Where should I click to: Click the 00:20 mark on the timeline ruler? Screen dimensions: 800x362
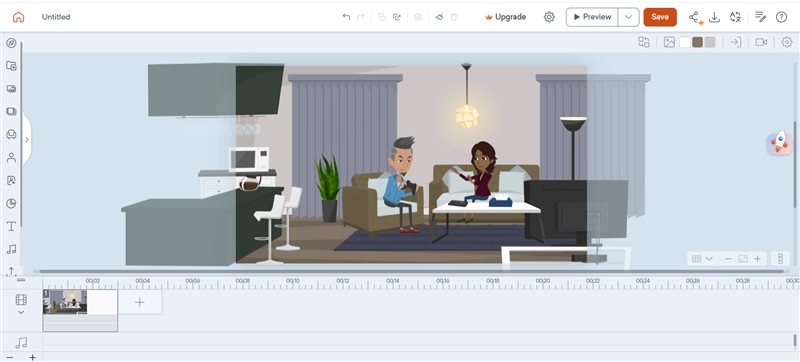(542, 281)
